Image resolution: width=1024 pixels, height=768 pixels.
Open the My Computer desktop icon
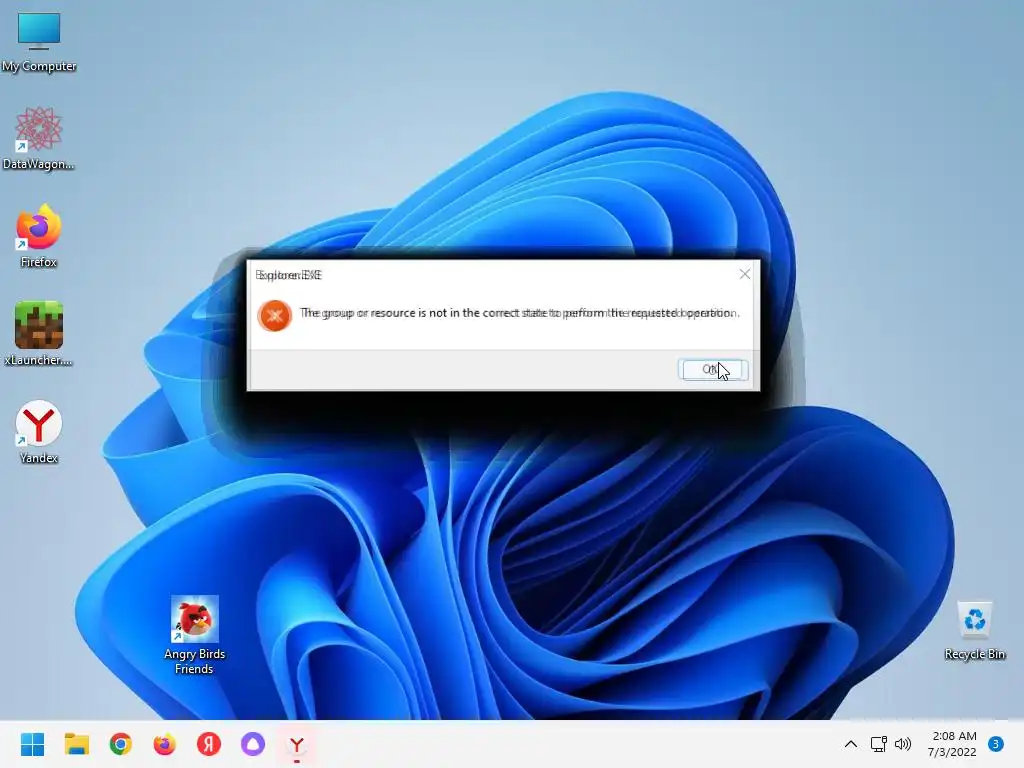pyautogui.click(x=39, y=42)
